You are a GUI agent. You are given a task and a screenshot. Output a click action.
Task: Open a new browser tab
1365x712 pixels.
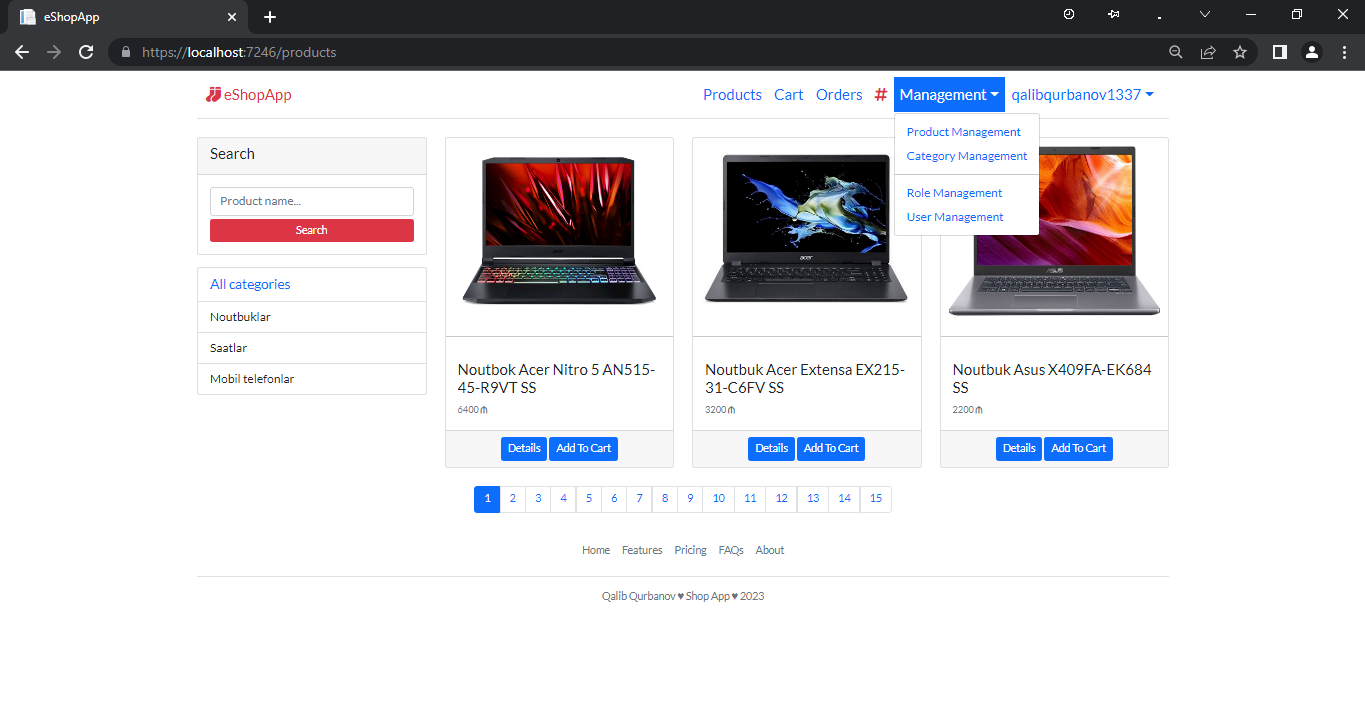(270, 17)
